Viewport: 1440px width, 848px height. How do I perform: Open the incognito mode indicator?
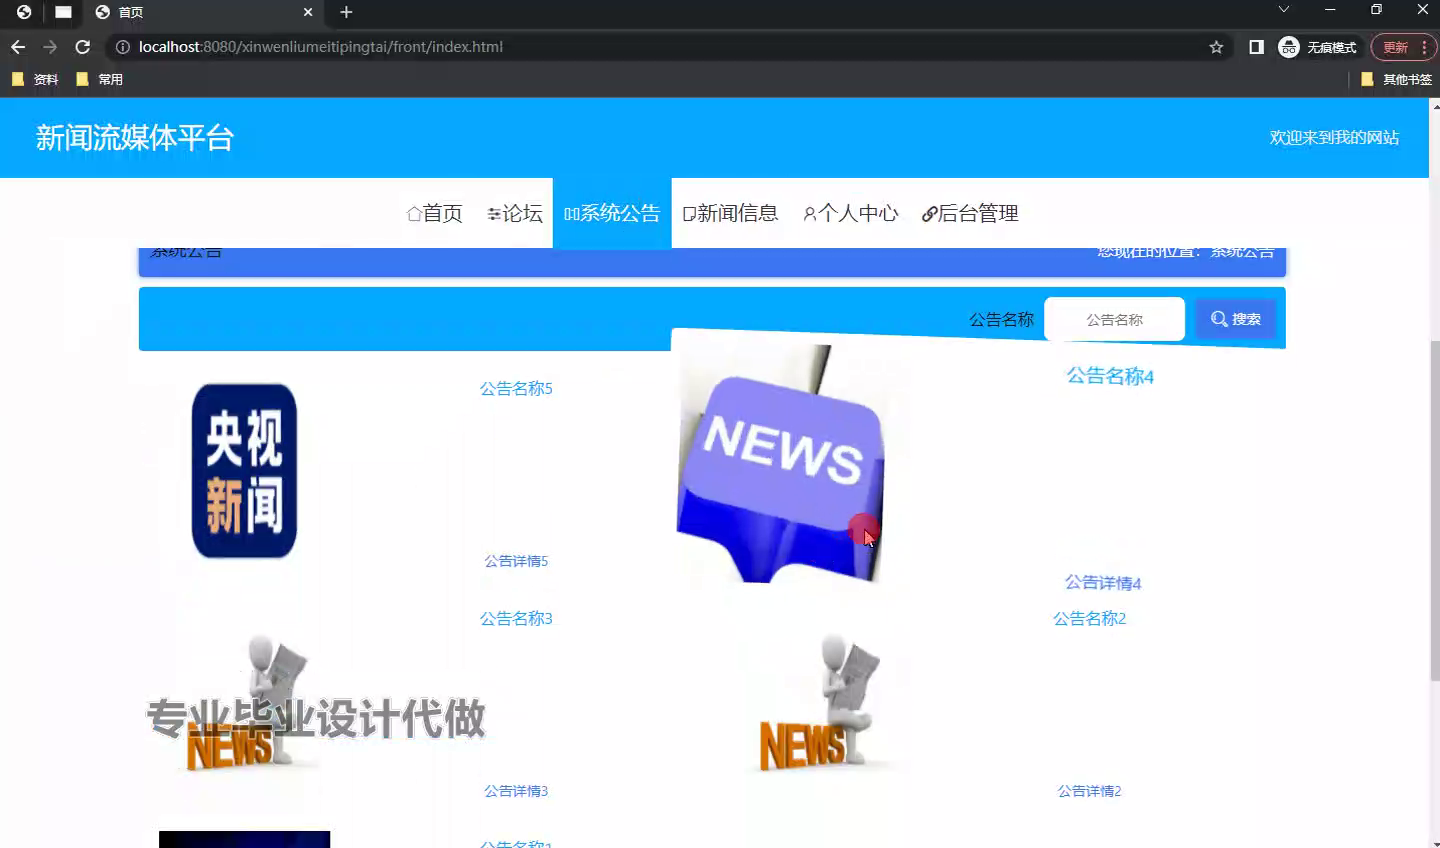point(1318,47)
